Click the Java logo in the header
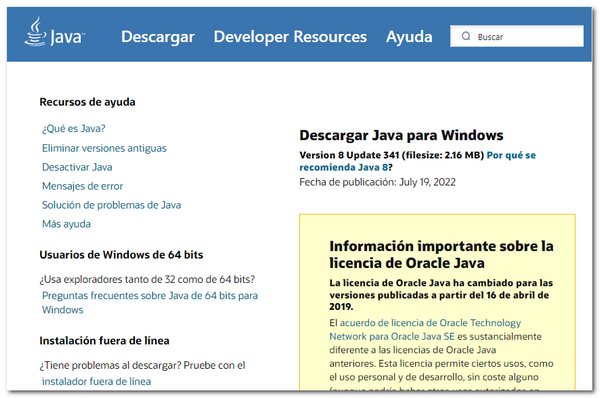This screenshot has width=600, height=398. click(x=55, y=32)
